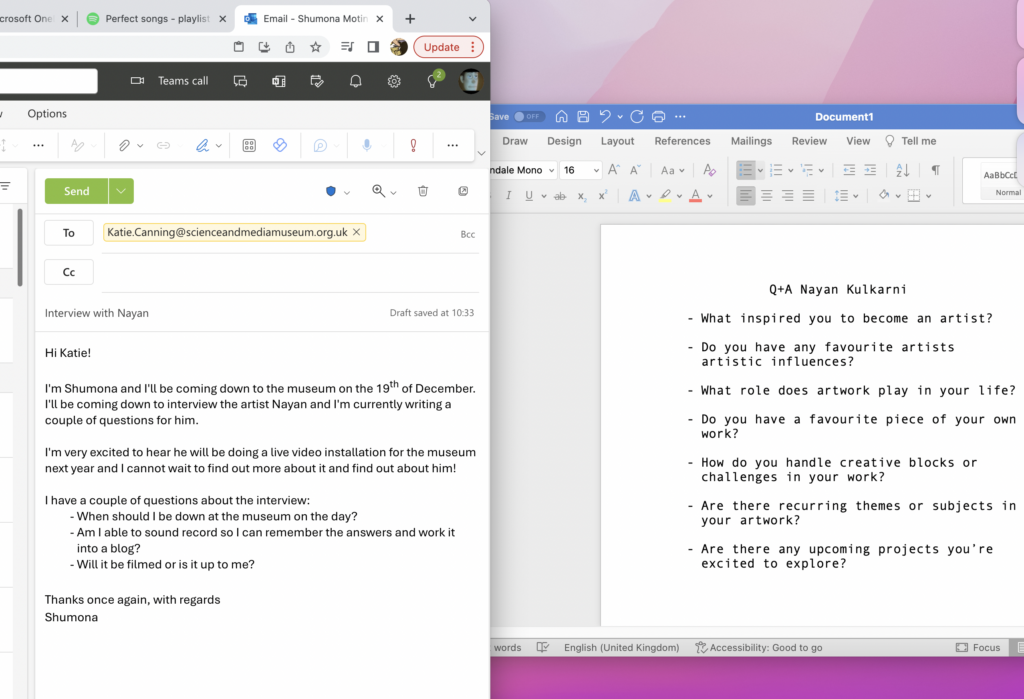This screenshot has height=699, width=1024.
Task: Expand the Send options dropdown arrow
Action: tap(121, 191)
